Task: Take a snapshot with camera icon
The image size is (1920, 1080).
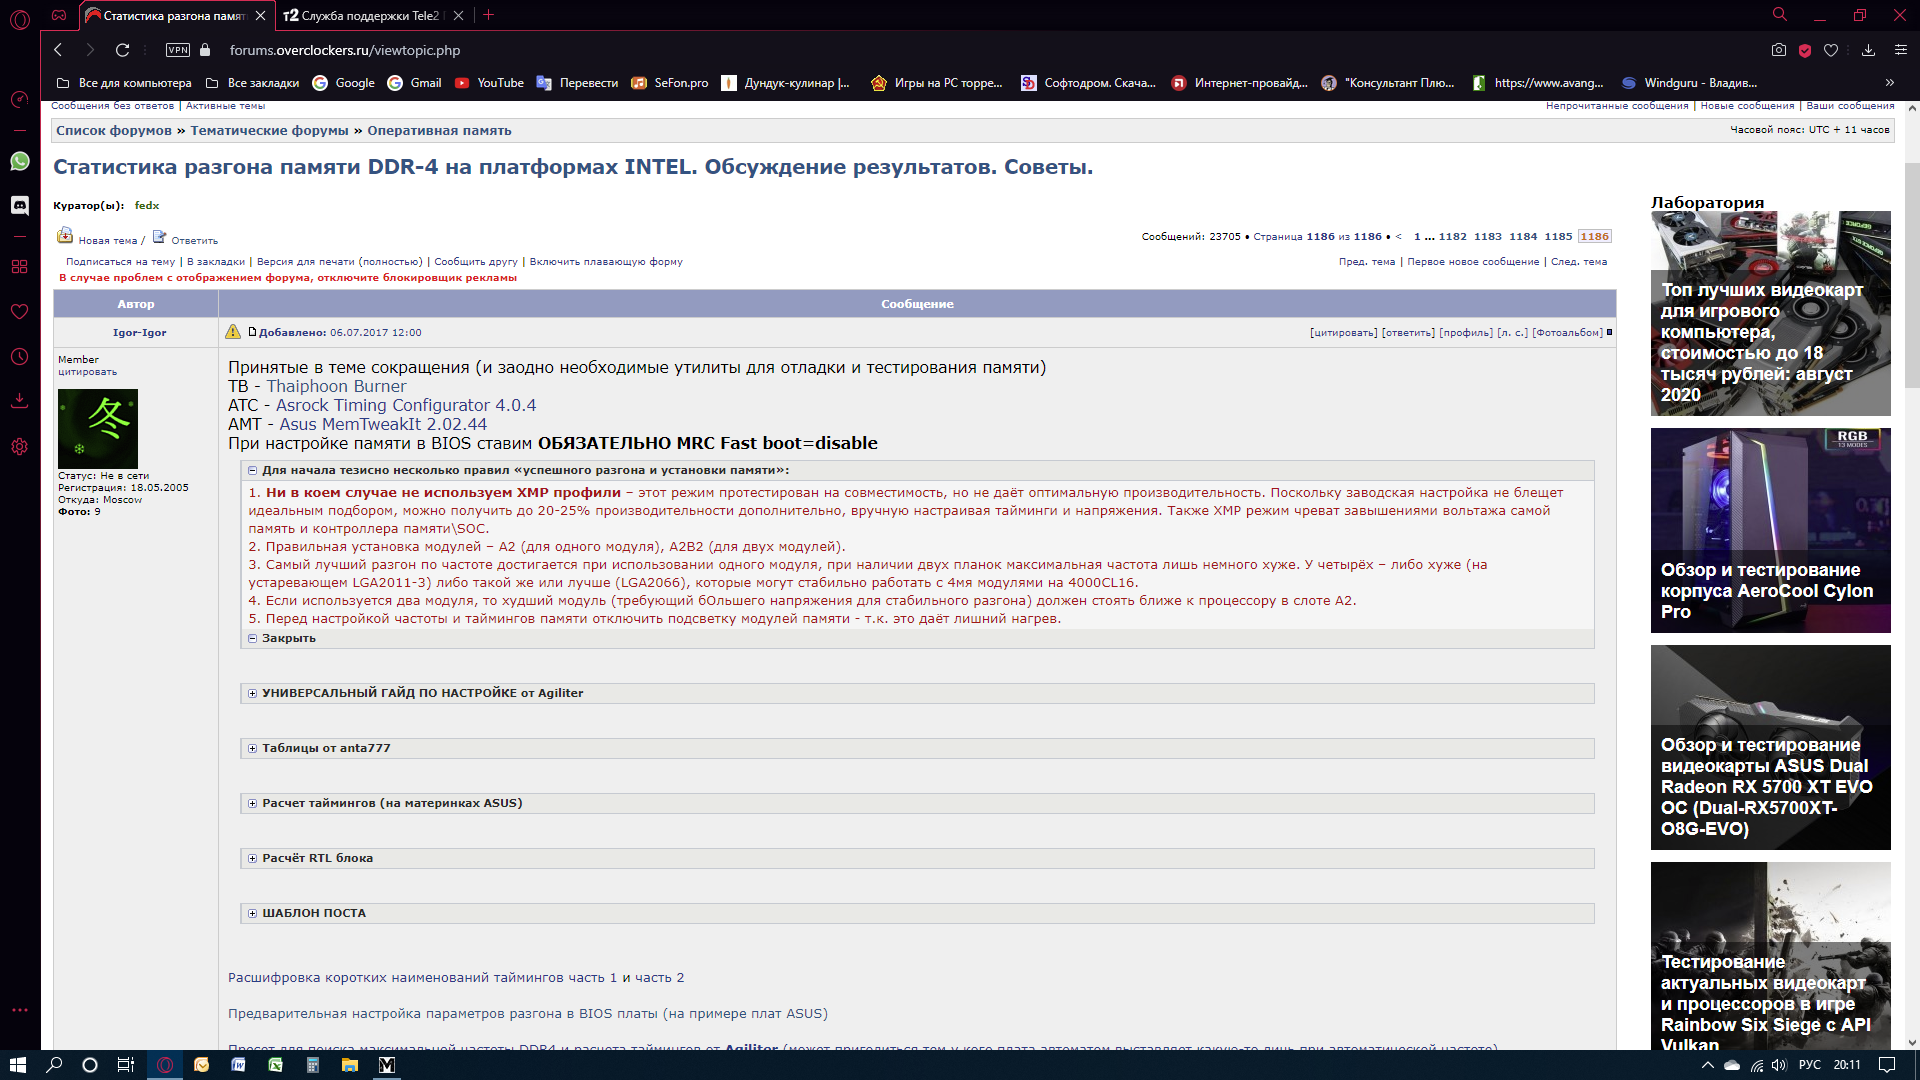Action: tap(1778, 50)
